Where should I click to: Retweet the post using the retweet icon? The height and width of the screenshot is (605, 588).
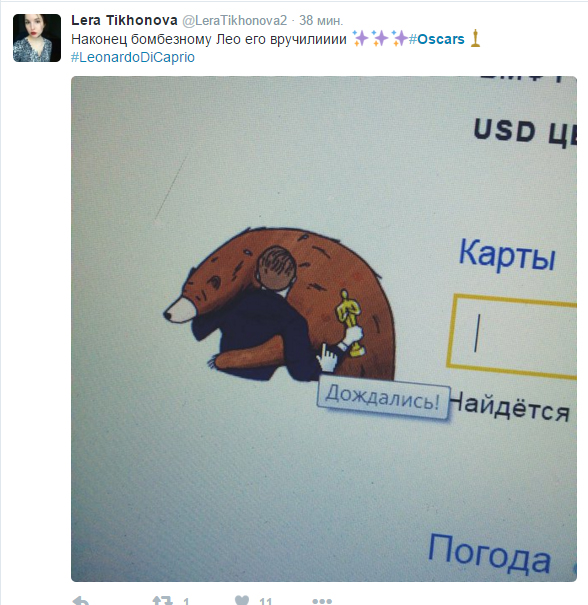tap(162, 600)
